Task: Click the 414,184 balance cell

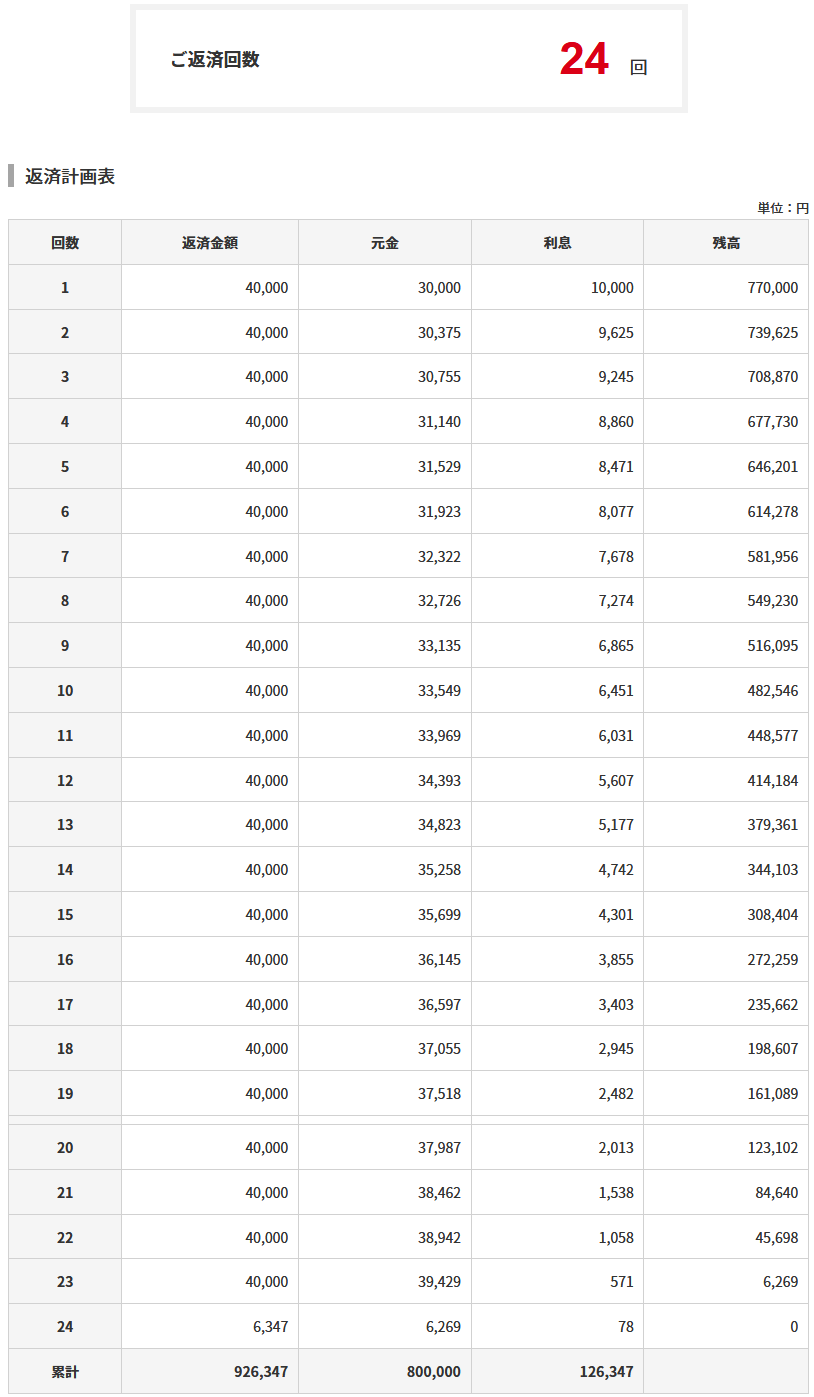Action: tap(772, 781)
